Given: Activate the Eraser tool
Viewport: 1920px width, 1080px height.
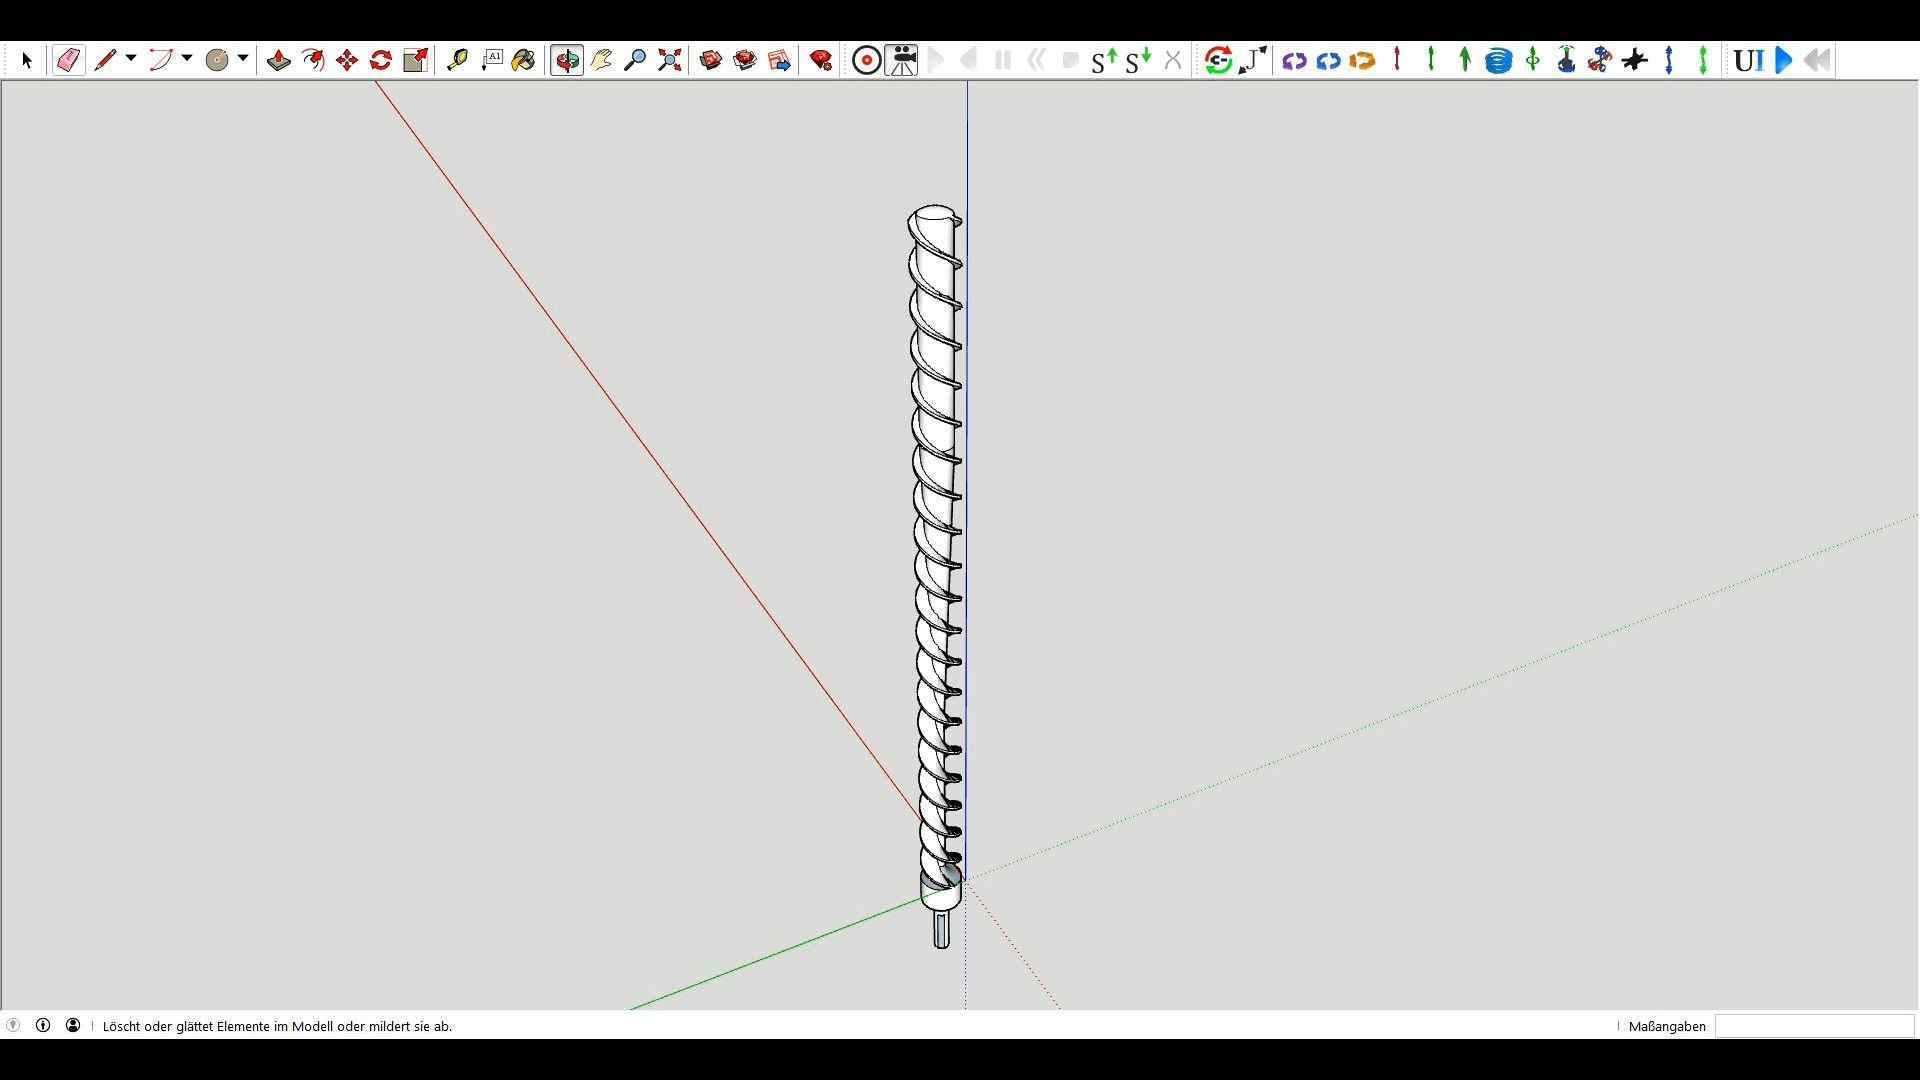Looking at the screenshot, I should point(68,61).
